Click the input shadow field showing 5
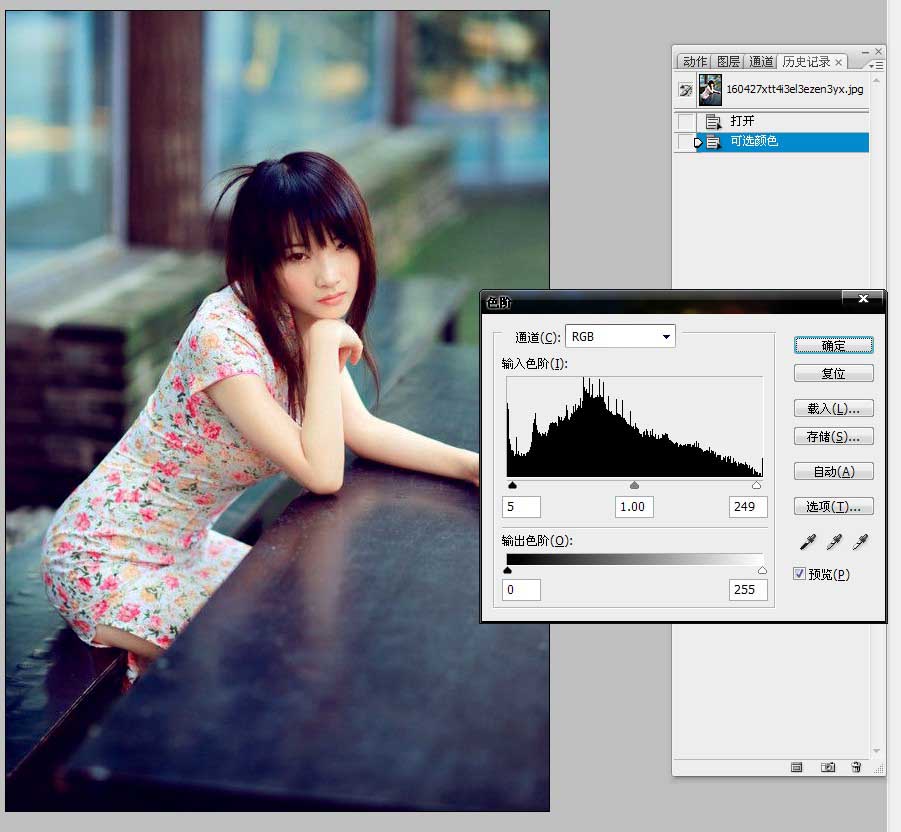This screenshot has height=832, width=901. pos(521,507)
